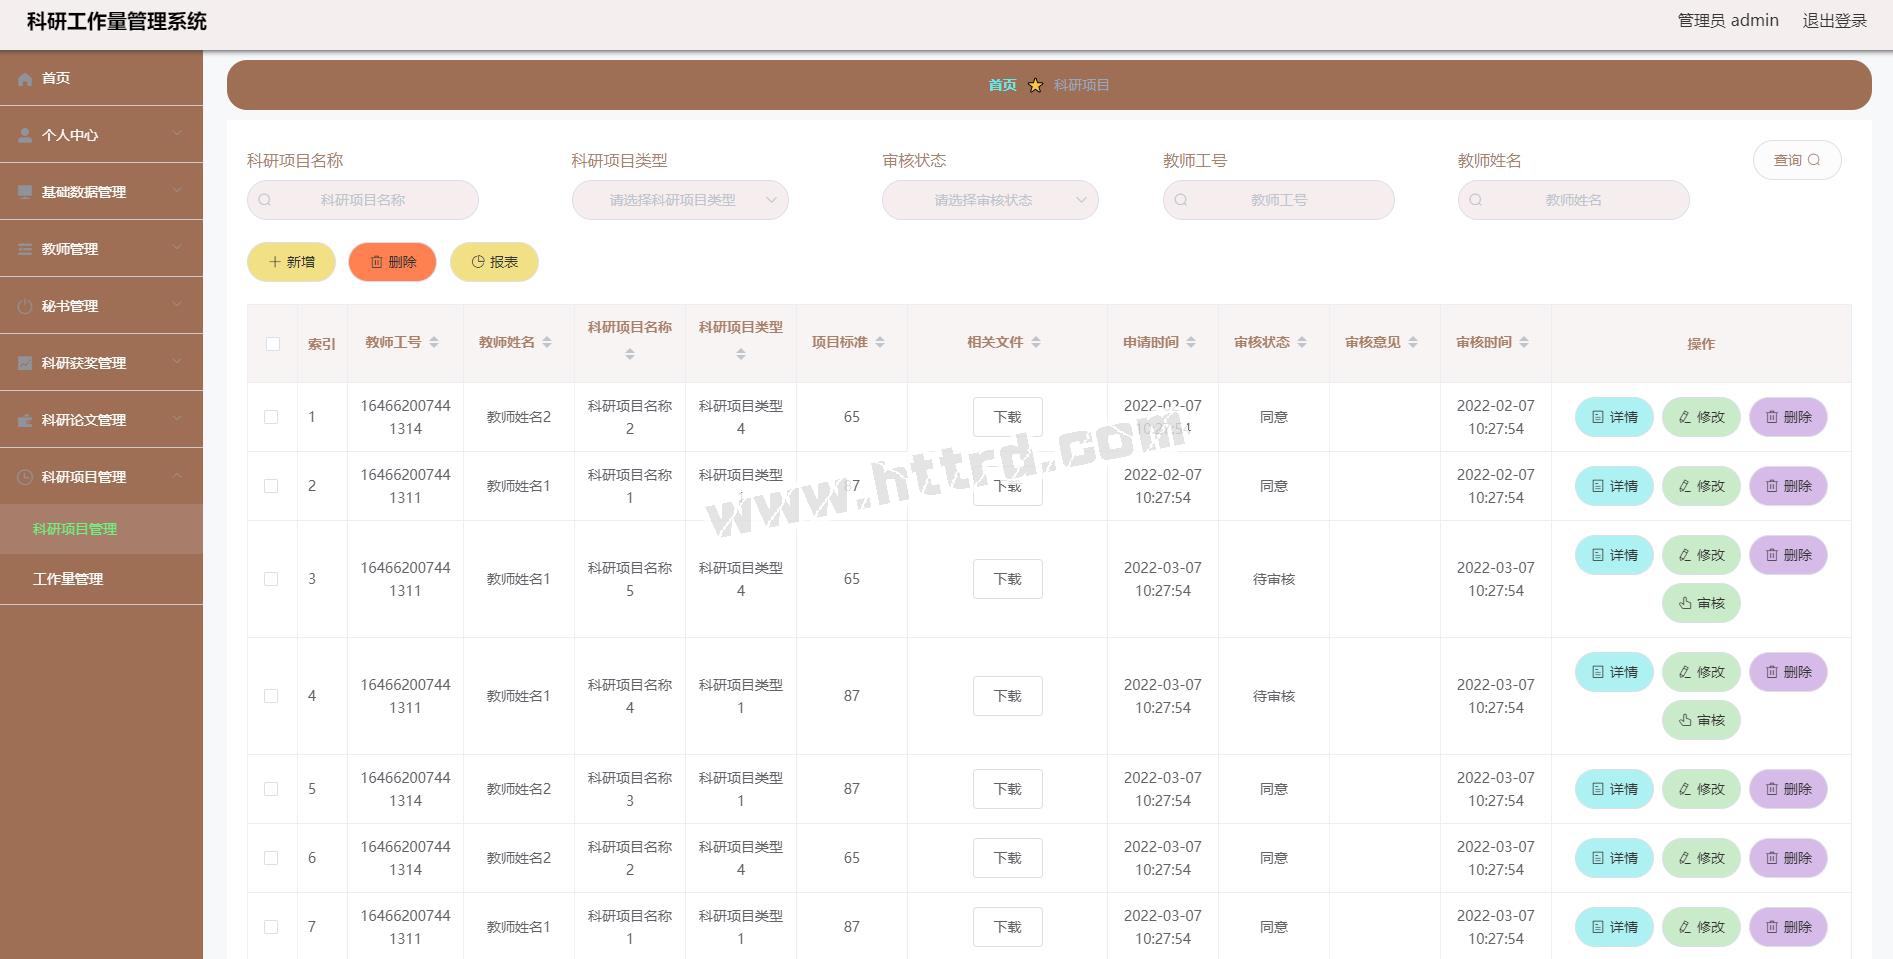Expand 秘书管理 chevron
1893x959 pixels.
(177, 304)
